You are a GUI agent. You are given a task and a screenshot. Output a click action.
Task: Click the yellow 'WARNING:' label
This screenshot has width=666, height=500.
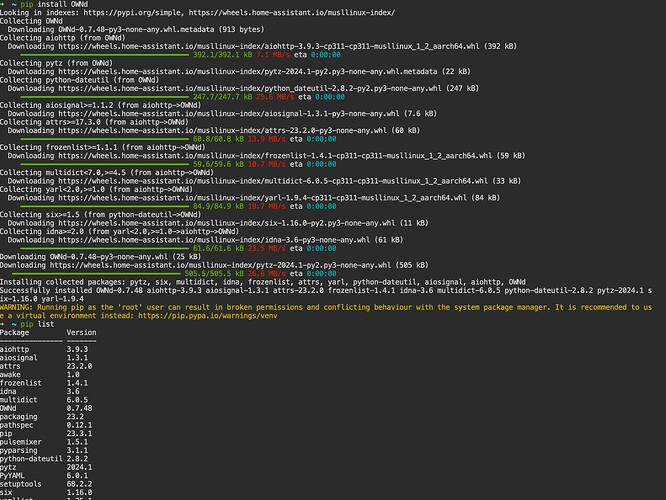coord(16,308)
